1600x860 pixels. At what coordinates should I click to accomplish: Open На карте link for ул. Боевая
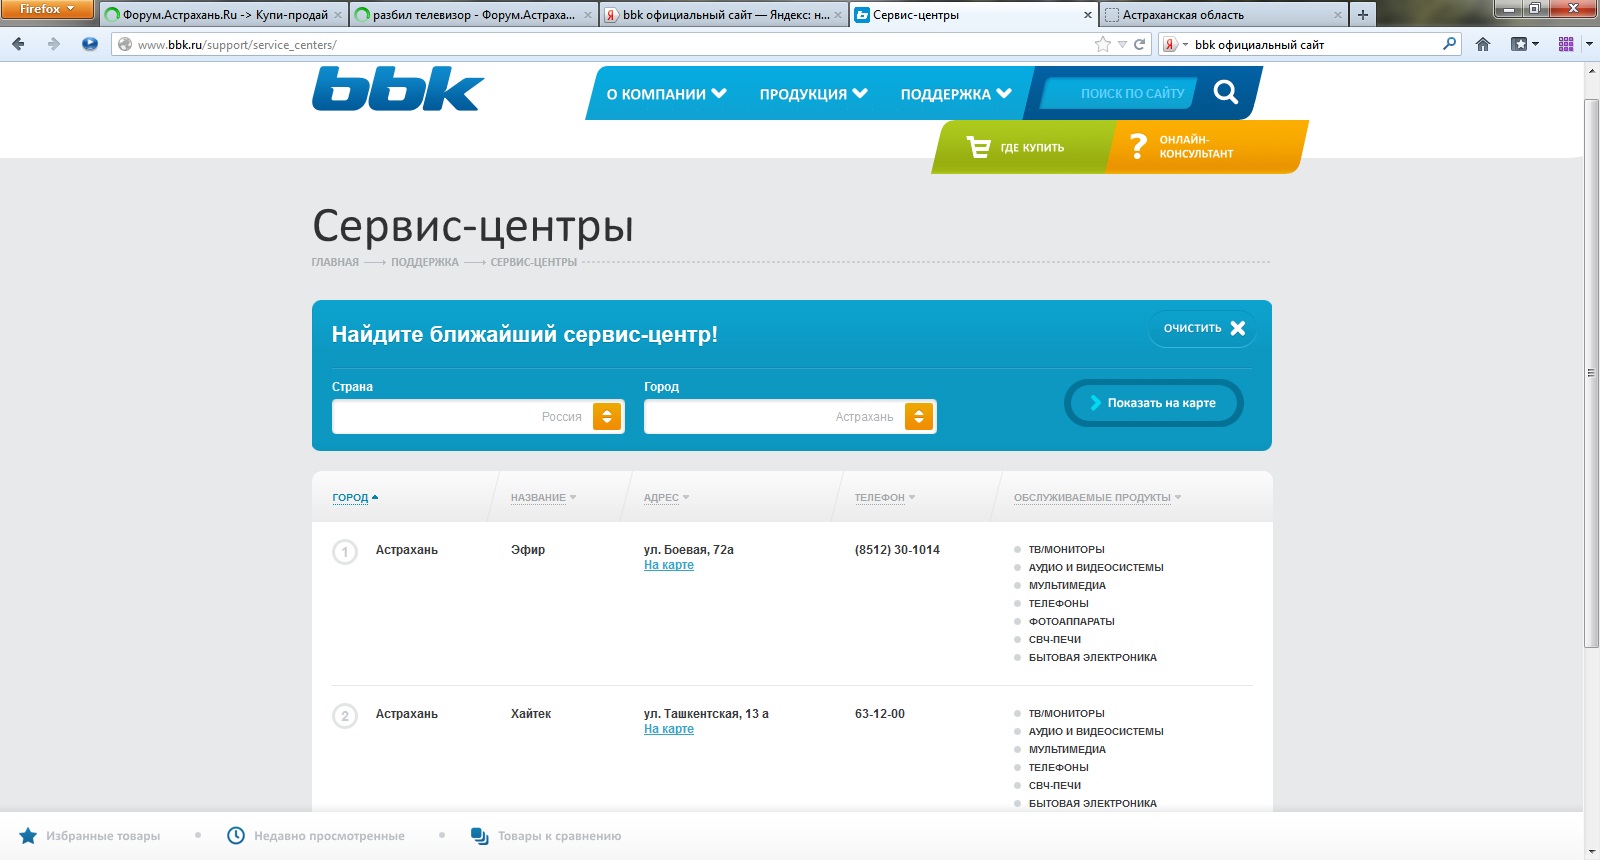(669, 565)
